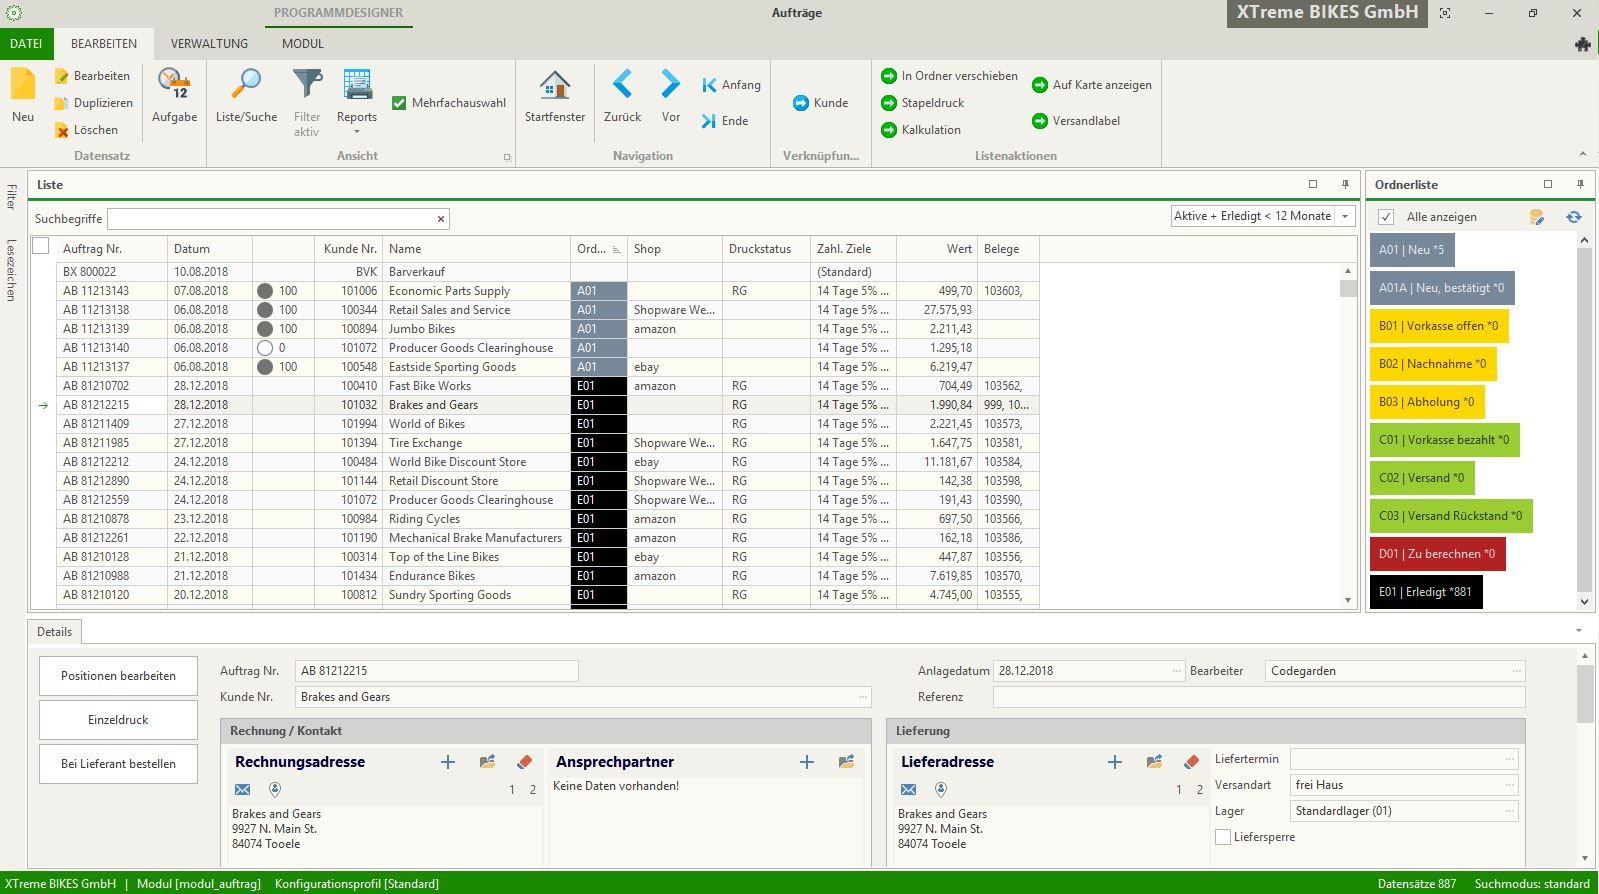1599x894 pixels.
Task: Enable the Liefersperre checkbox
Action: 1223,837
